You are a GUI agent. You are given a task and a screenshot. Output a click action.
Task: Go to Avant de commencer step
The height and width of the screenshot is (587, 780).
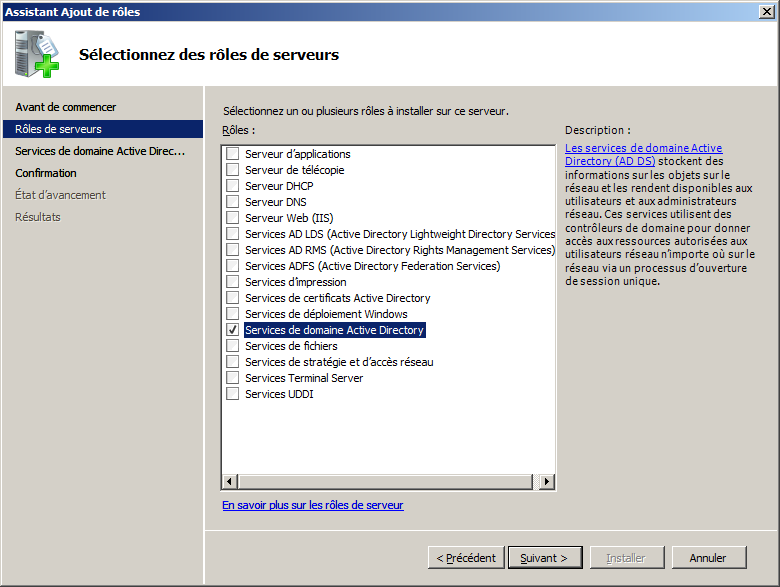(x=66, y=107)
